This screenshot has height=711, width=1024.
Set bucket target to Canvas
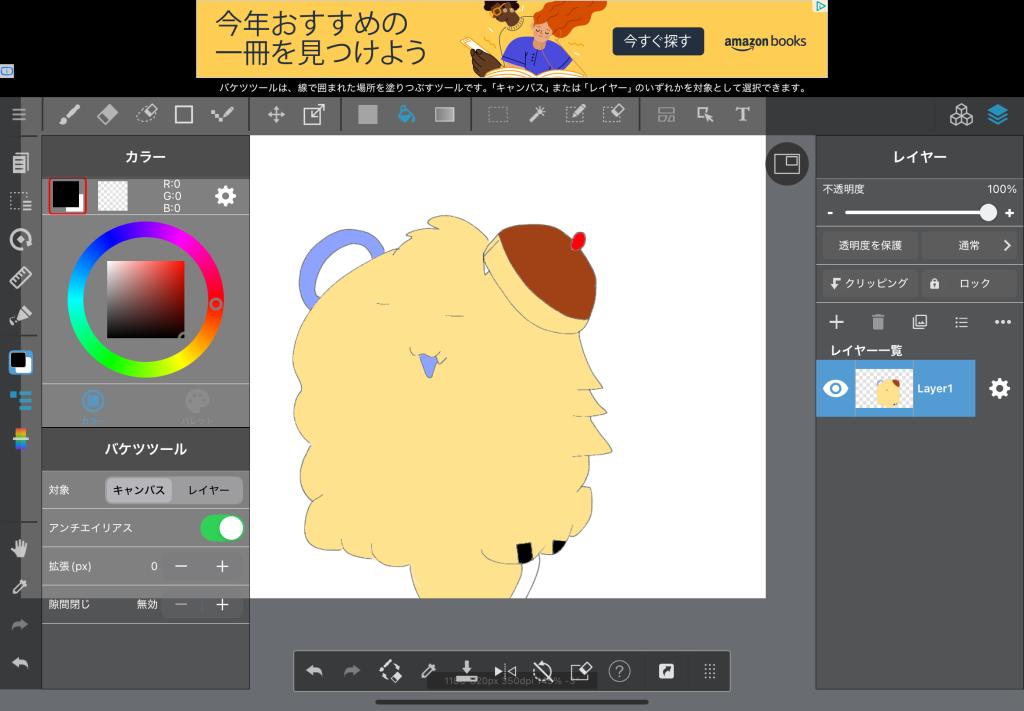[x=139, y=490]
